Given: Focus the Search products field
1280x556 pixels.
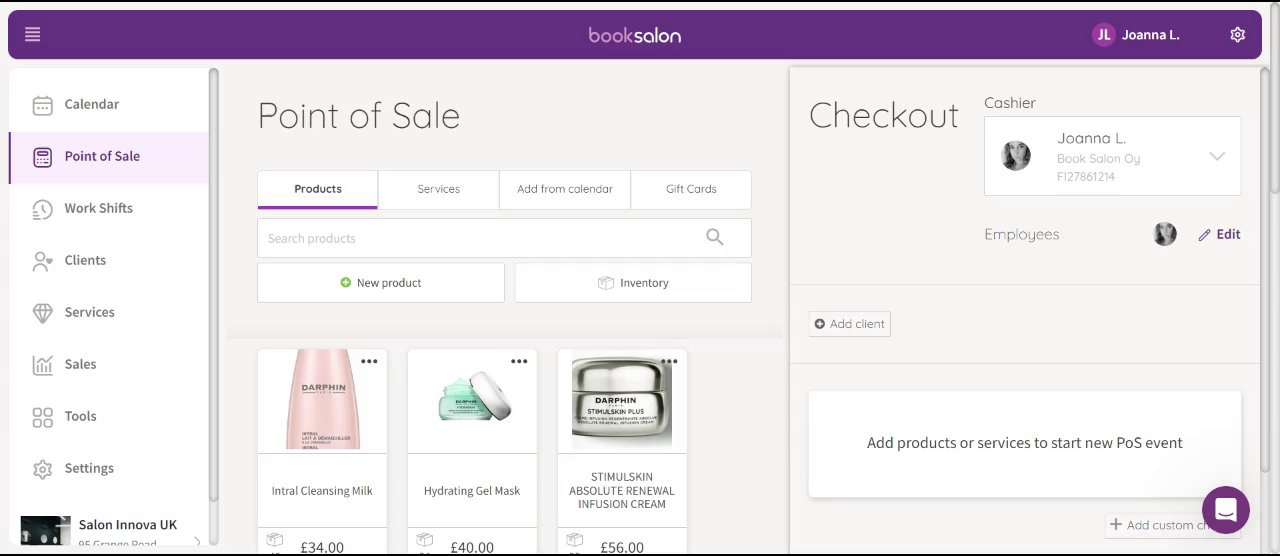Looking at the screenshot, I should [480, 239].
